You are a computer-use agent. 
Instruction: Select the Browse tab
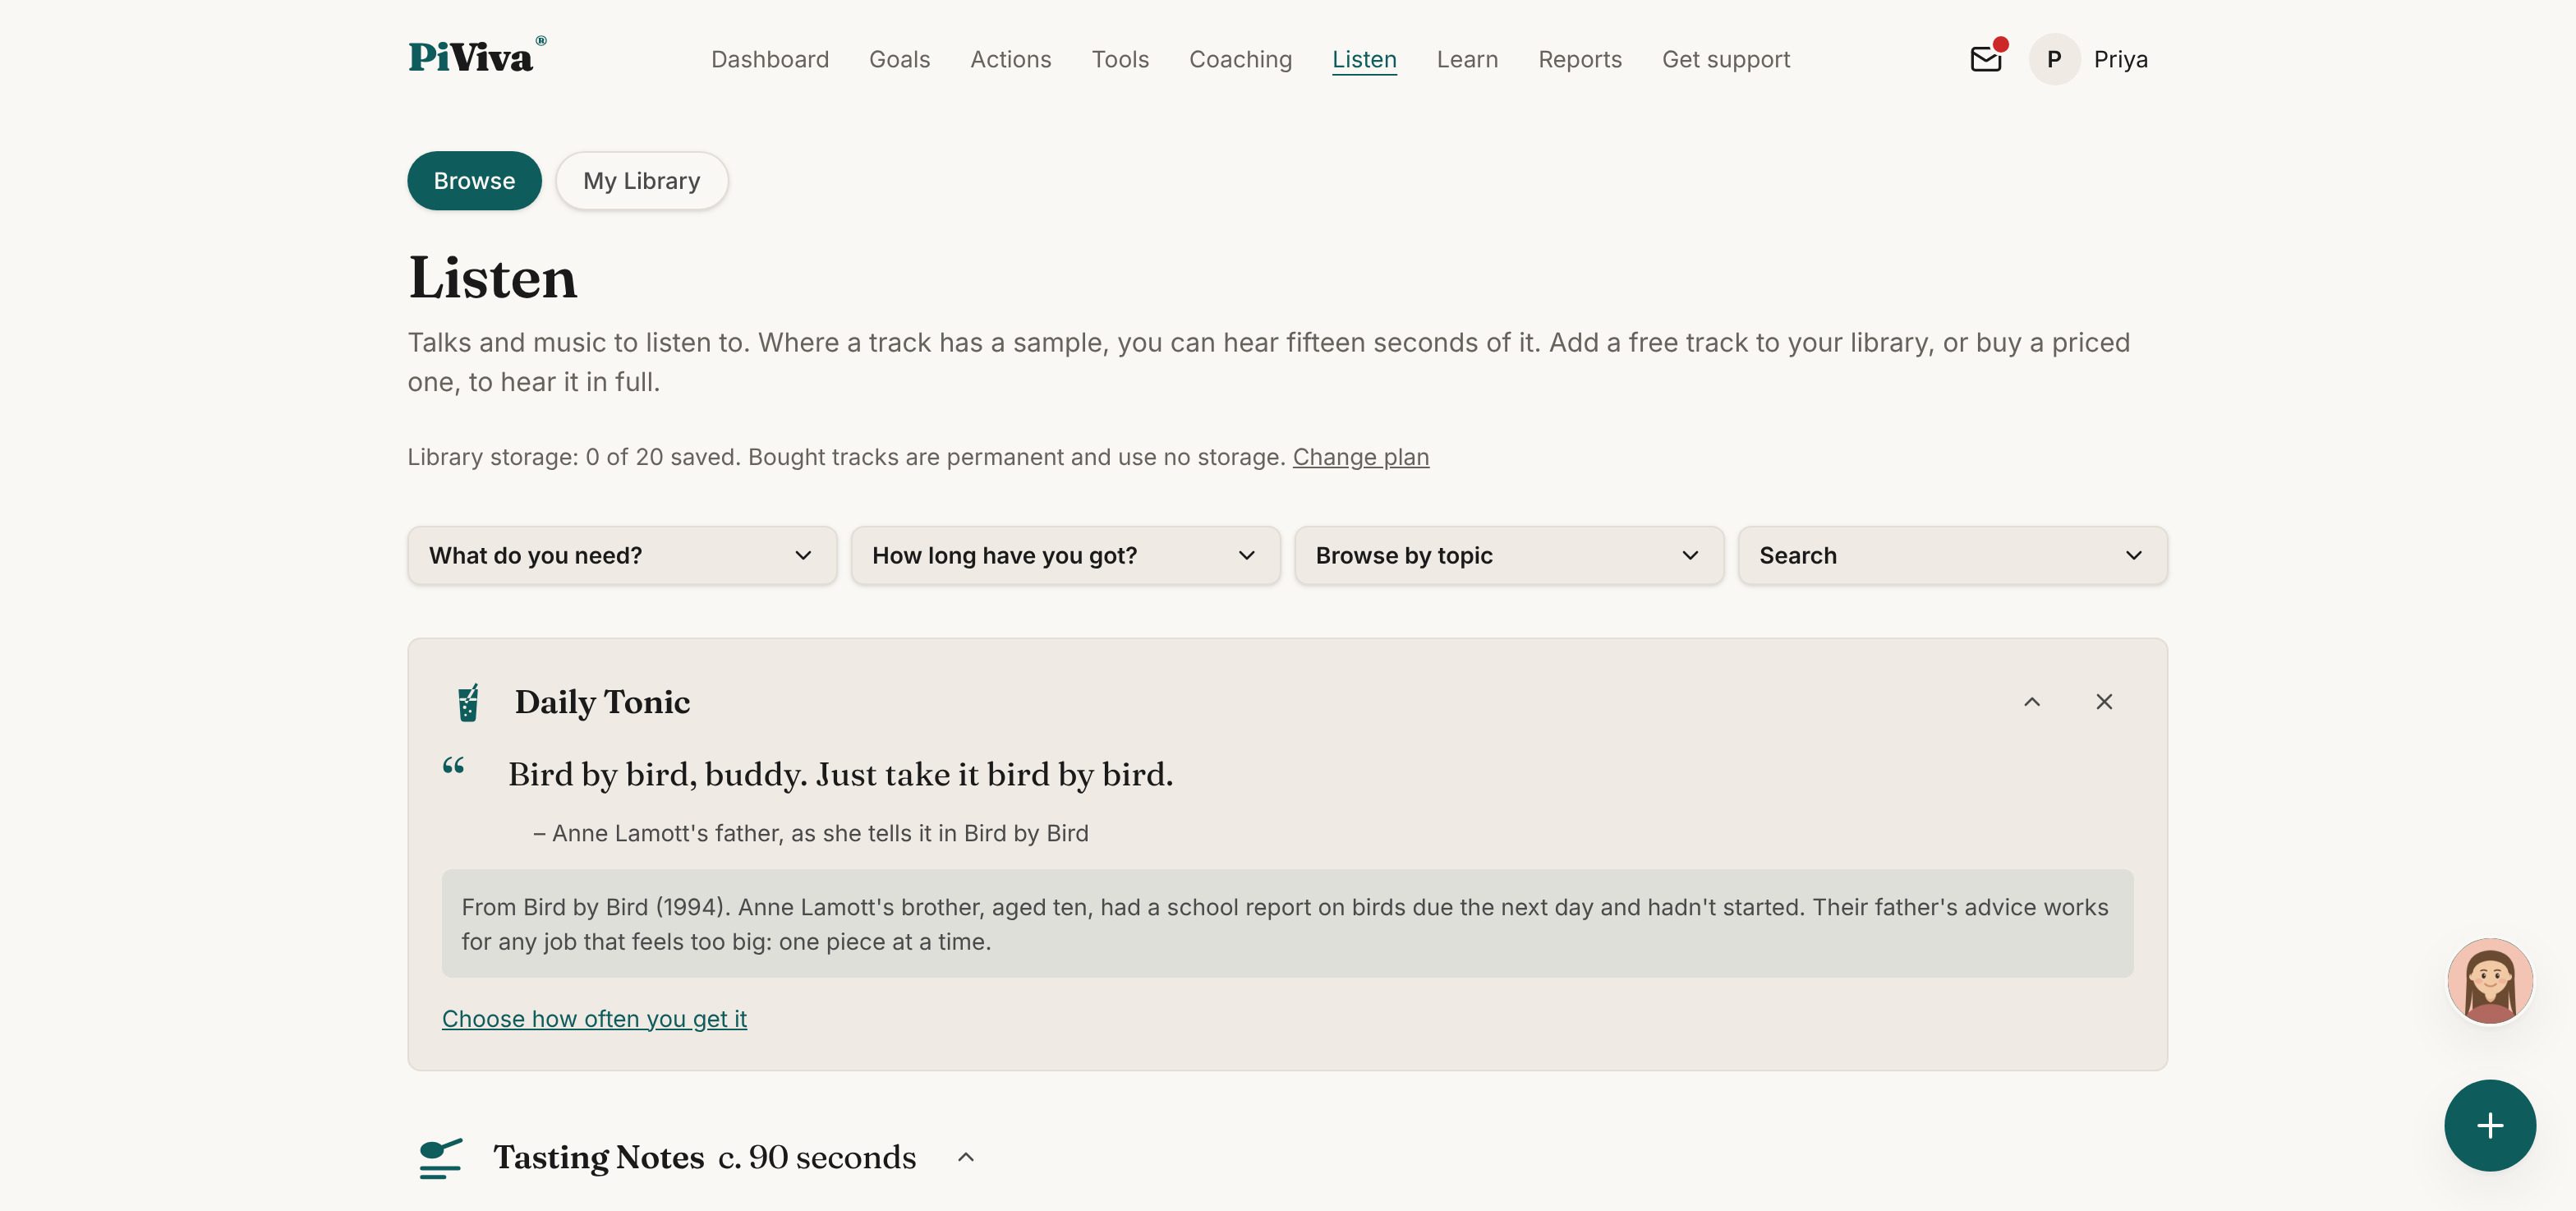(474, 181)
